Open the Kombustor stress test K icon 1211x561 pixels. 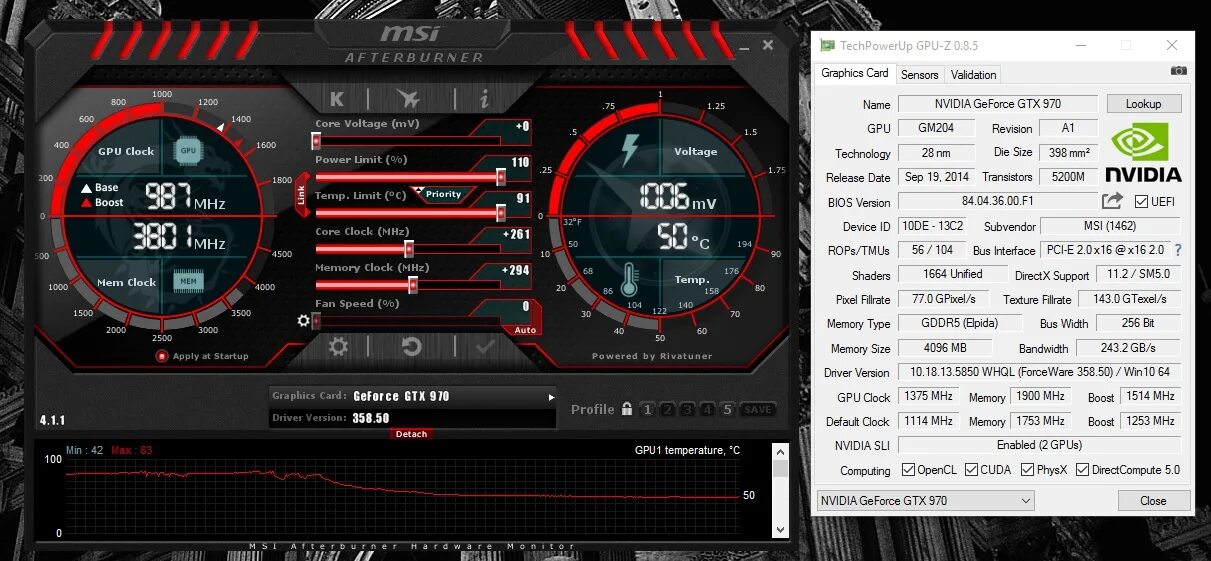pos(337,98)
